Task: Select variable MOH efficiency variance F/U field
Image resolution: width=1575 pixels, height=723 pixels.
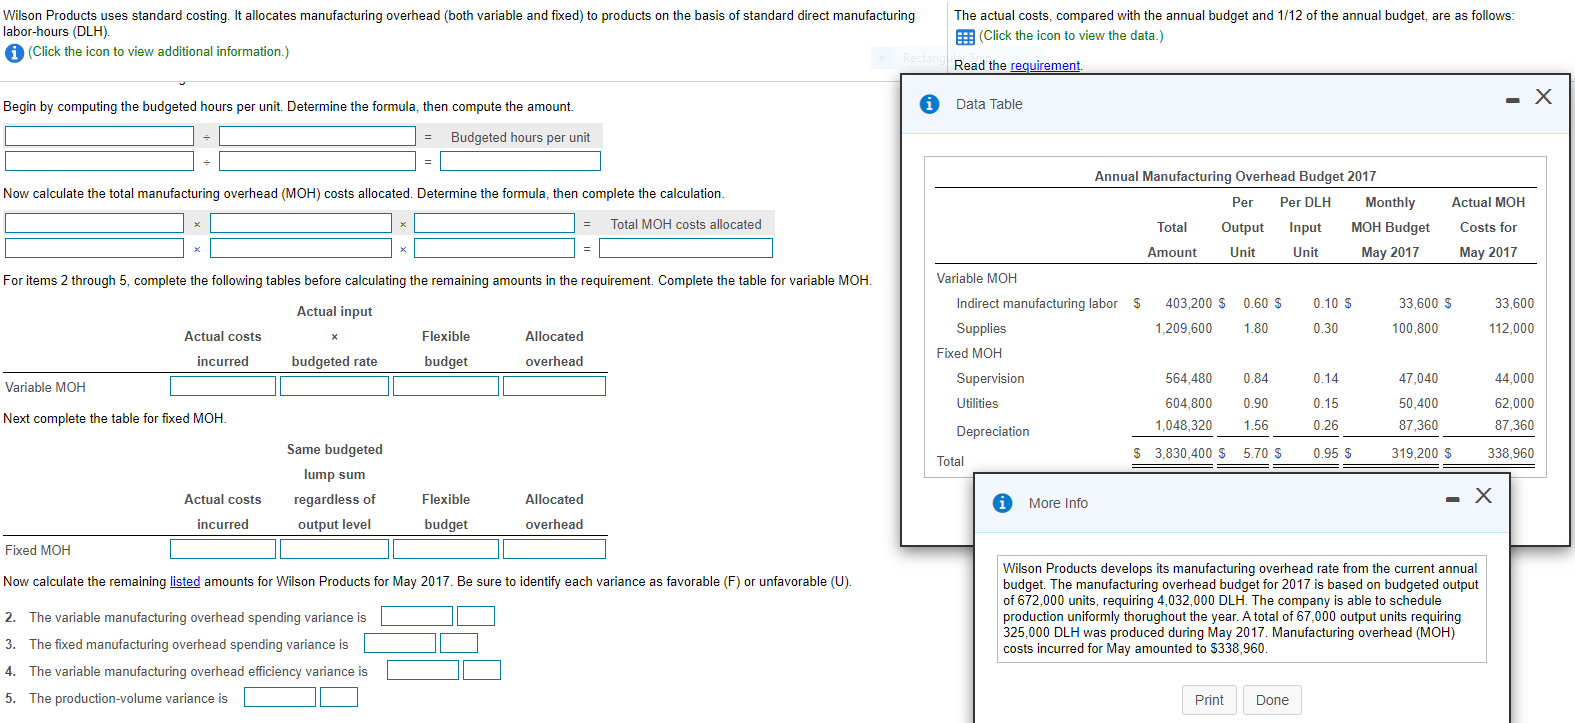Action: click(x=482, y=670)
